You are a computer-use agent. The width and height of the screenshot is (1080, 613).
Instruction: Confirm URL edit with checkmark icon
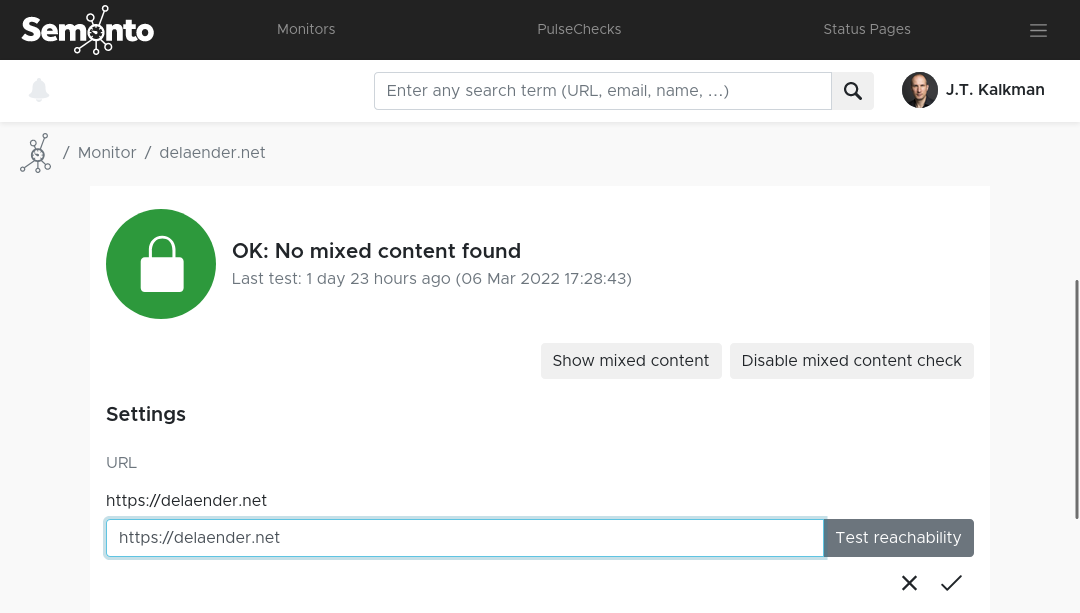click(x=951, y=583)
